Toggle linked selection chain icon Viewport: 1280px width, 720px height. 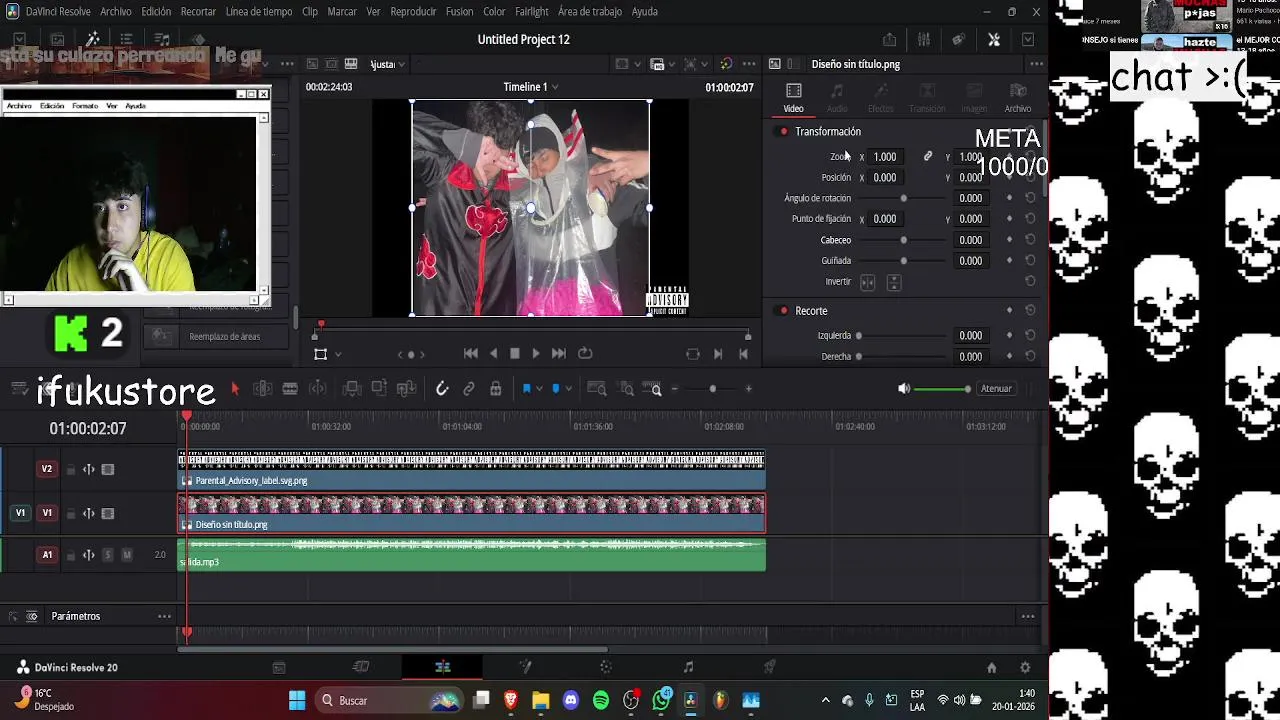[x=469, y=389]
